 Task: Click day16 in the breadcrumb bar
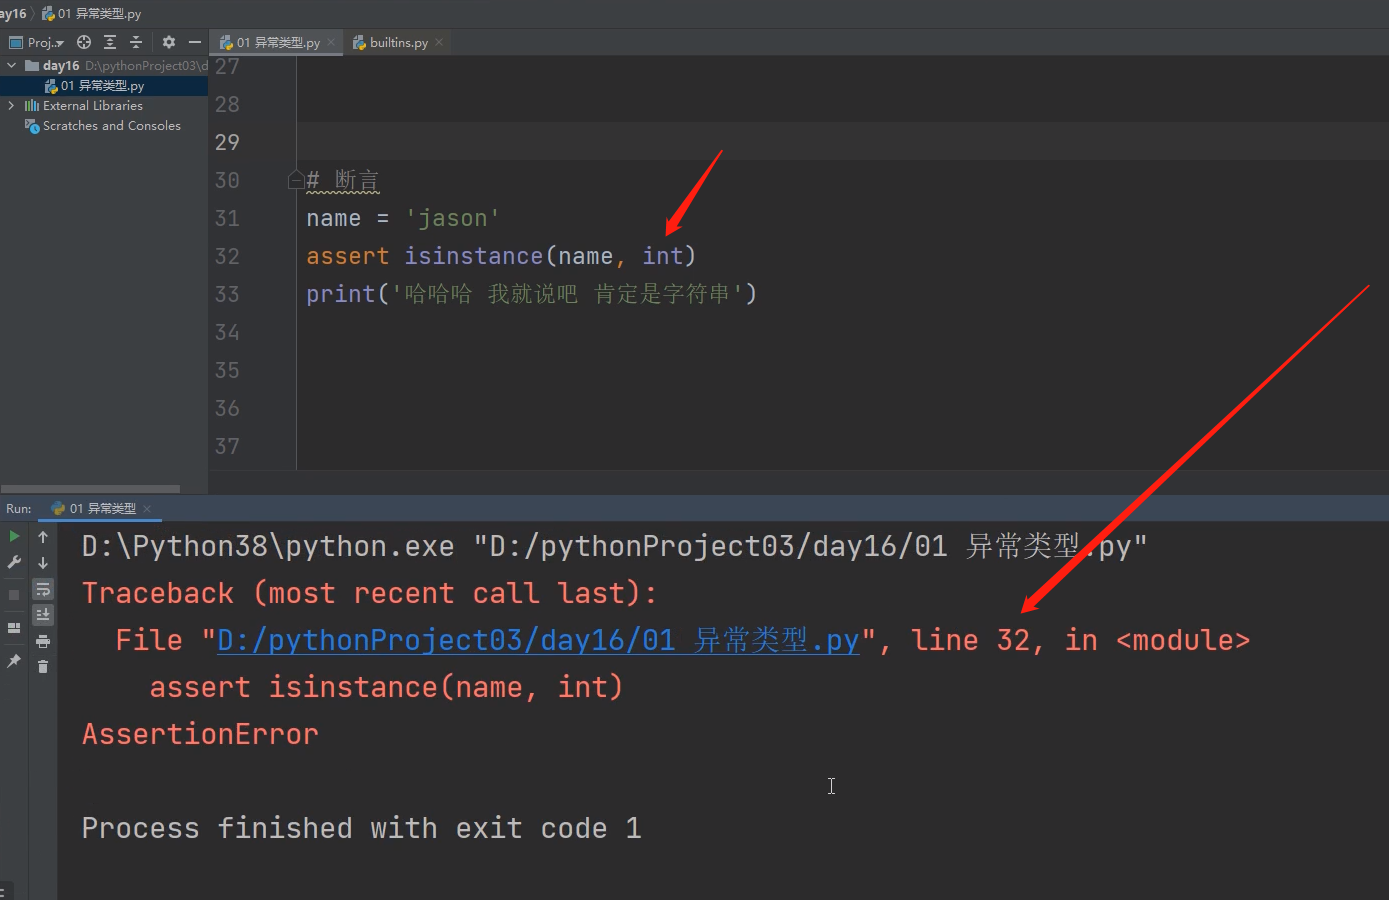12,14
